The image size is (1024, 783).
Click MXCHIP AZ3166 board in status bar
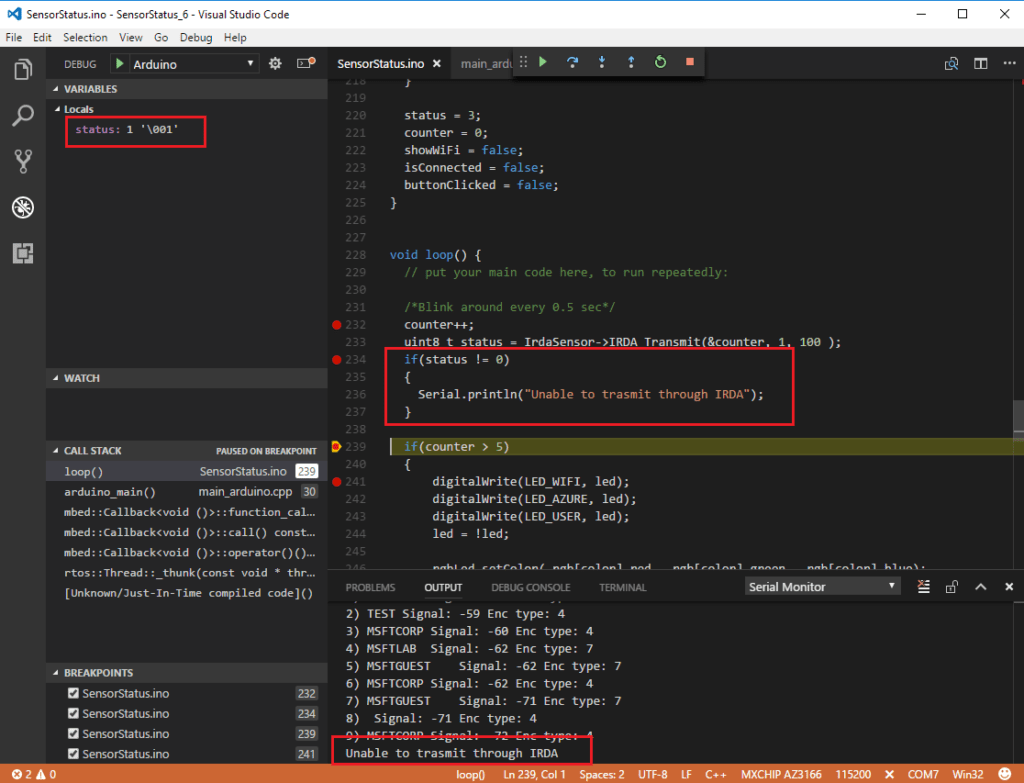click(x=781, y=774)
